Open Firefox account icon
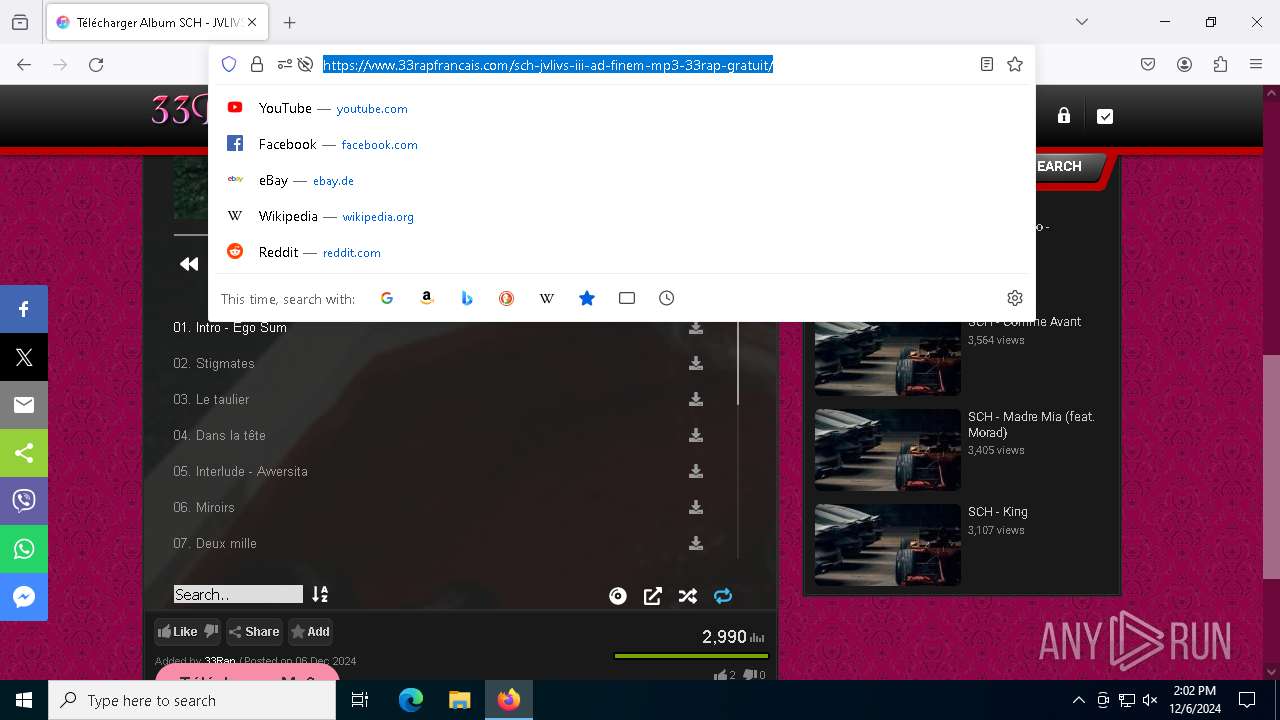Screen dimensions: 1280x720 [x=1184, y=64]
